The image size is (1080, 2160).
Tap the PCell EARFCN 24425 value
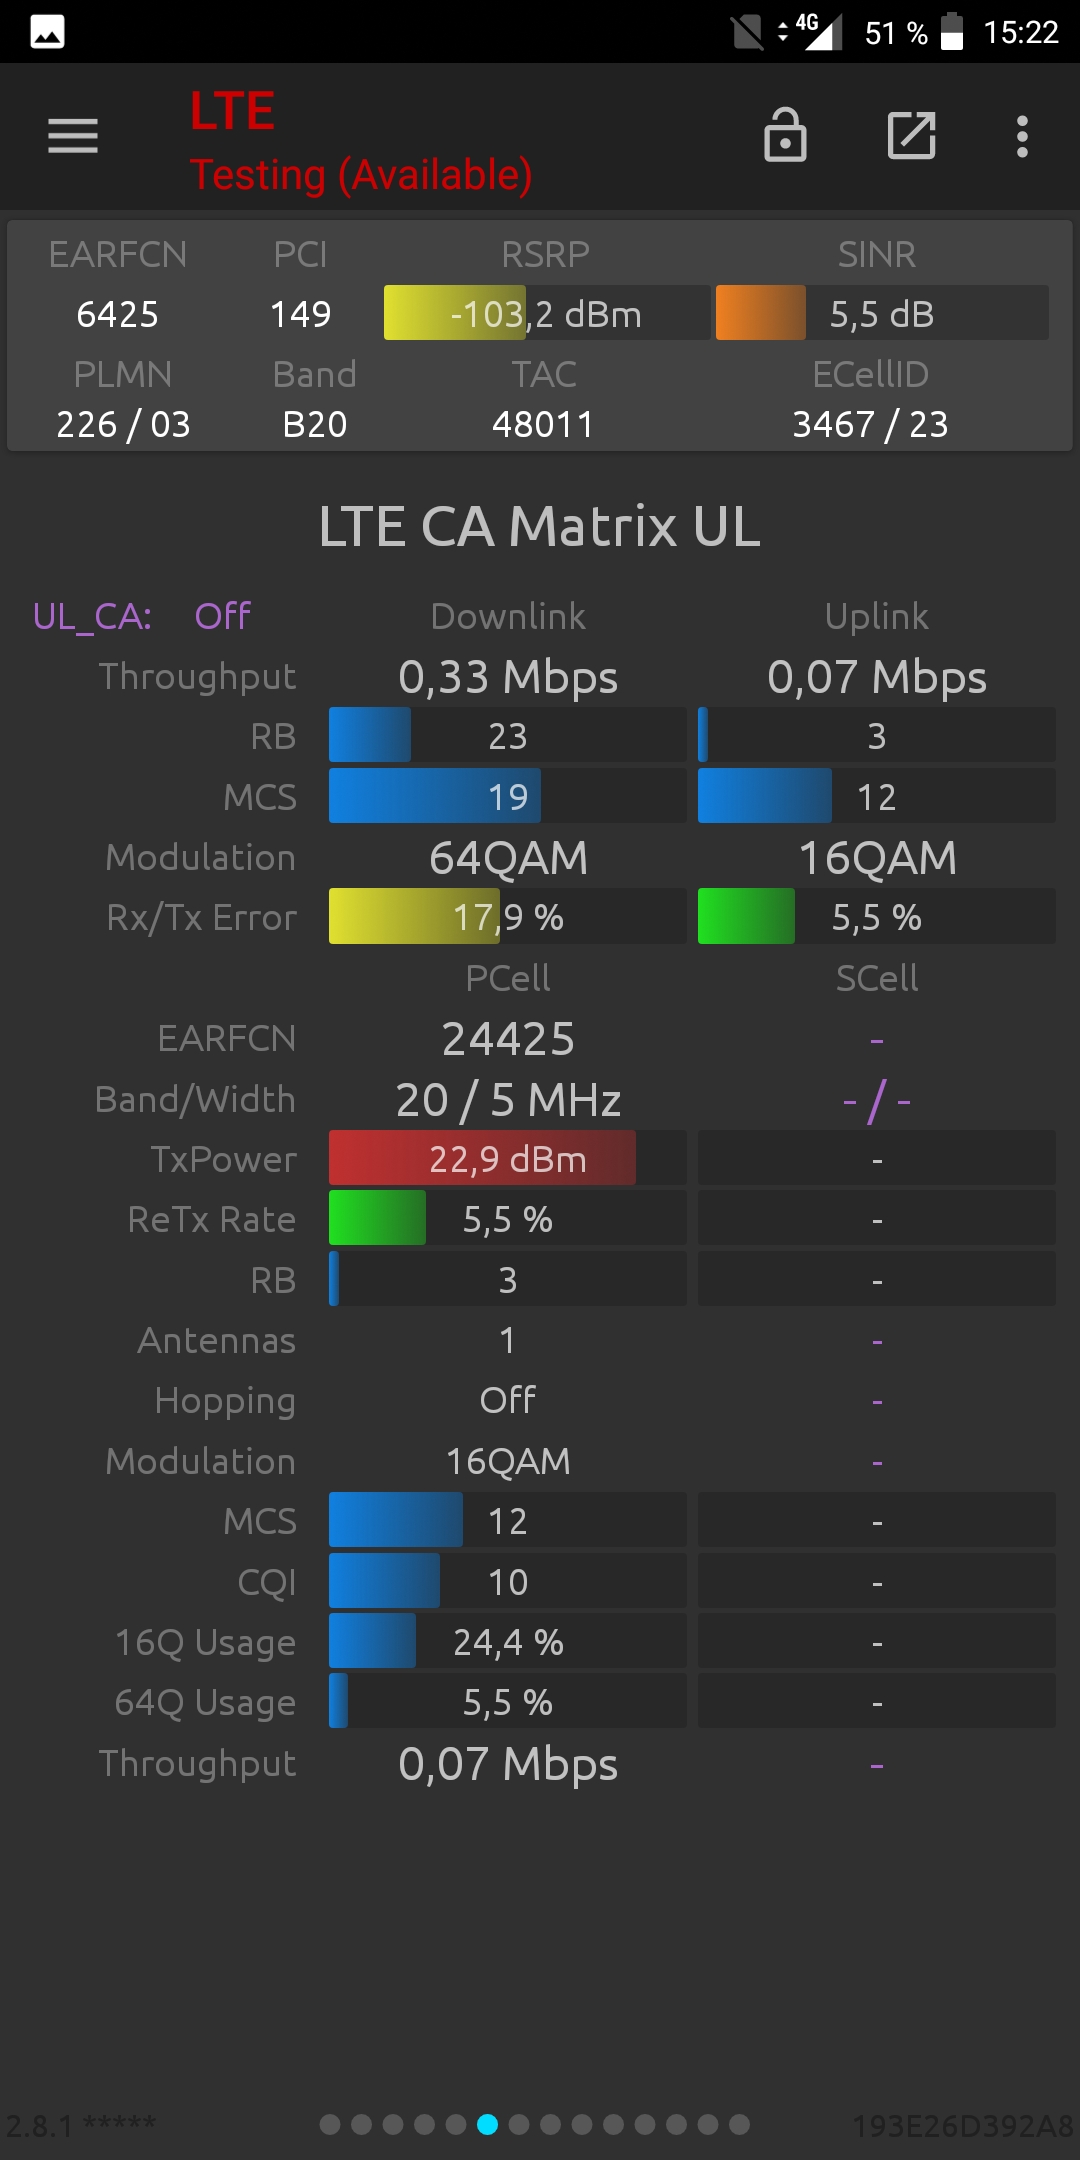pyautogui.click(x=508, y=1039)
